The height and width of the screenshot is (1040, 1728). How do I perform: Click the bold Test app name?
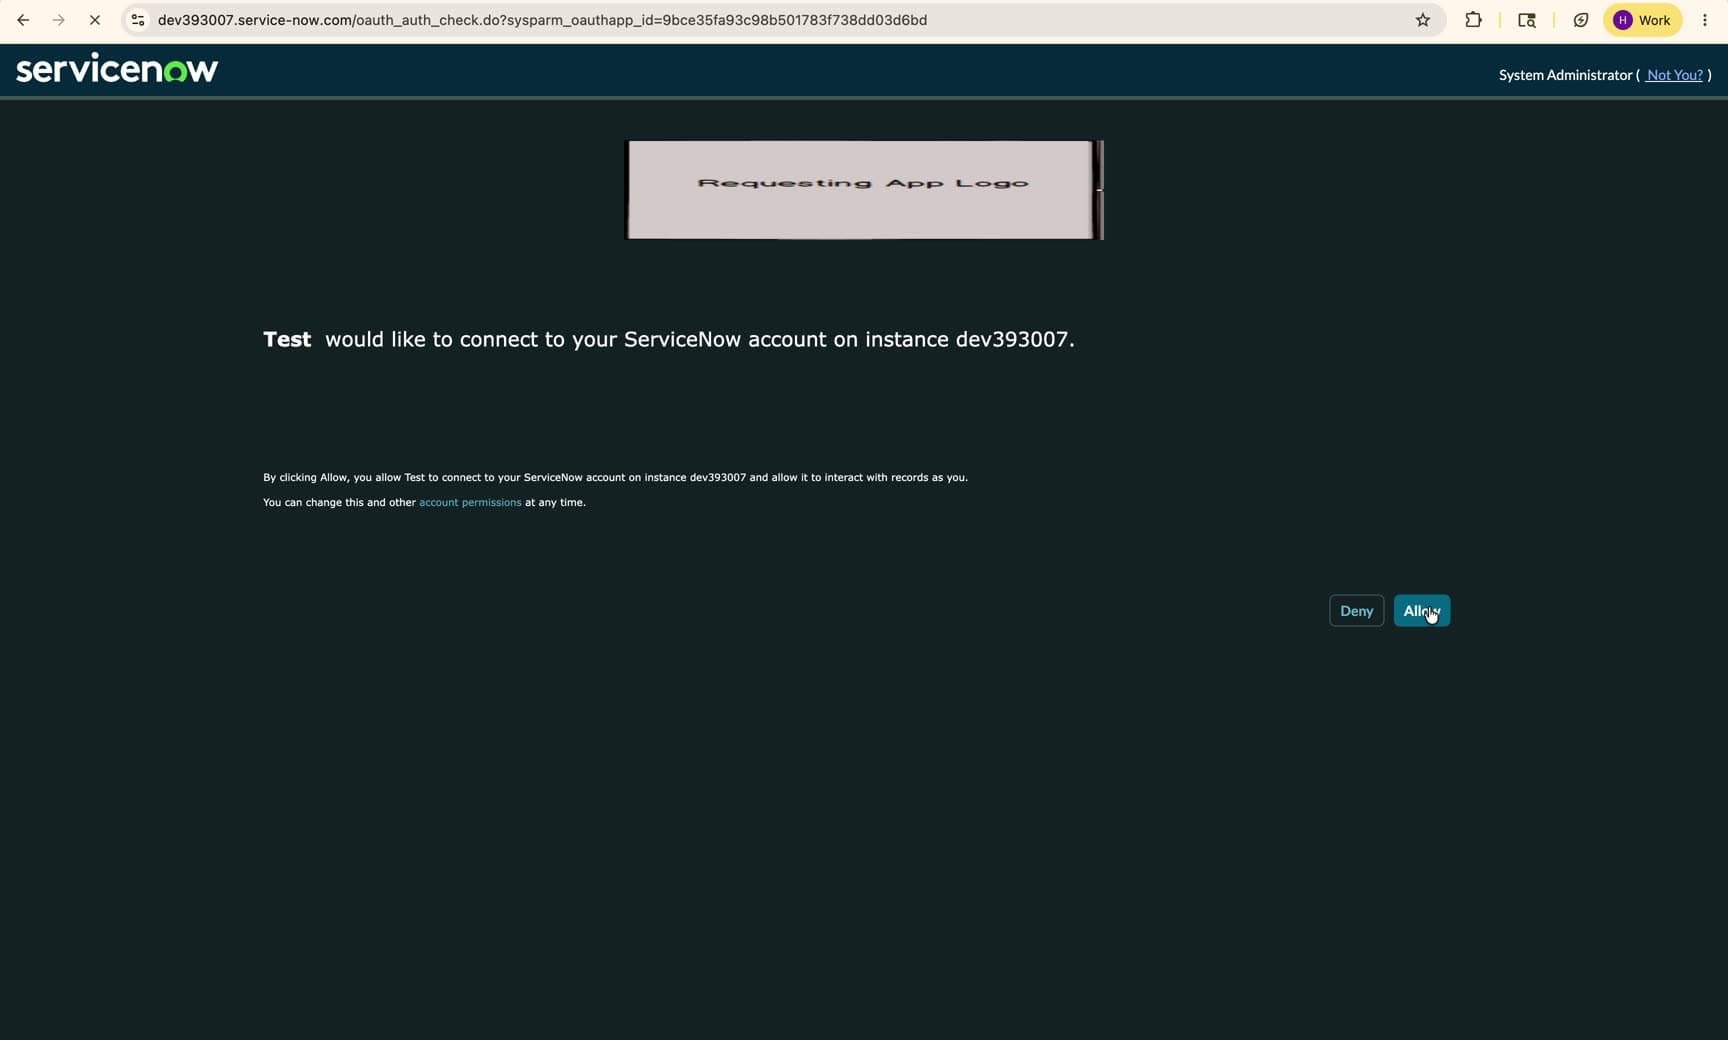pos(287,339)
